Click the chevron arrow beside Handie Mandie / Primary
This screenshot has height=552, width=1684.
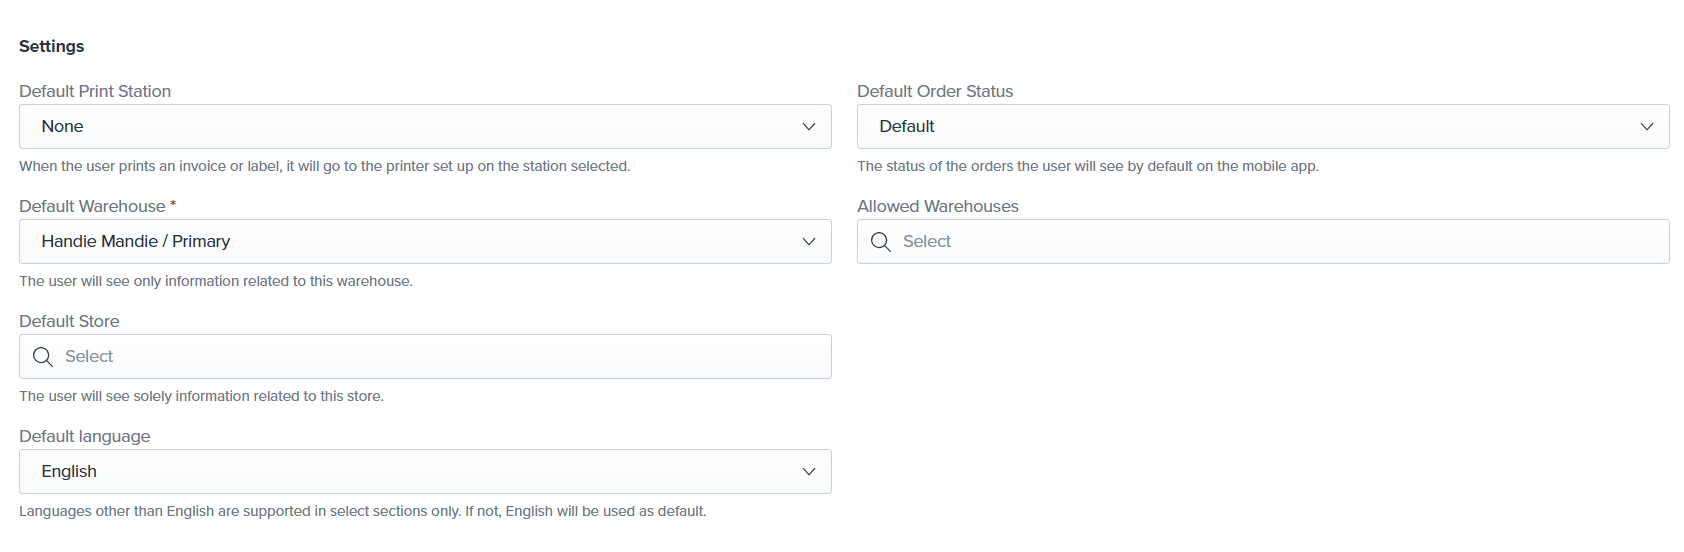coord(809,242)
